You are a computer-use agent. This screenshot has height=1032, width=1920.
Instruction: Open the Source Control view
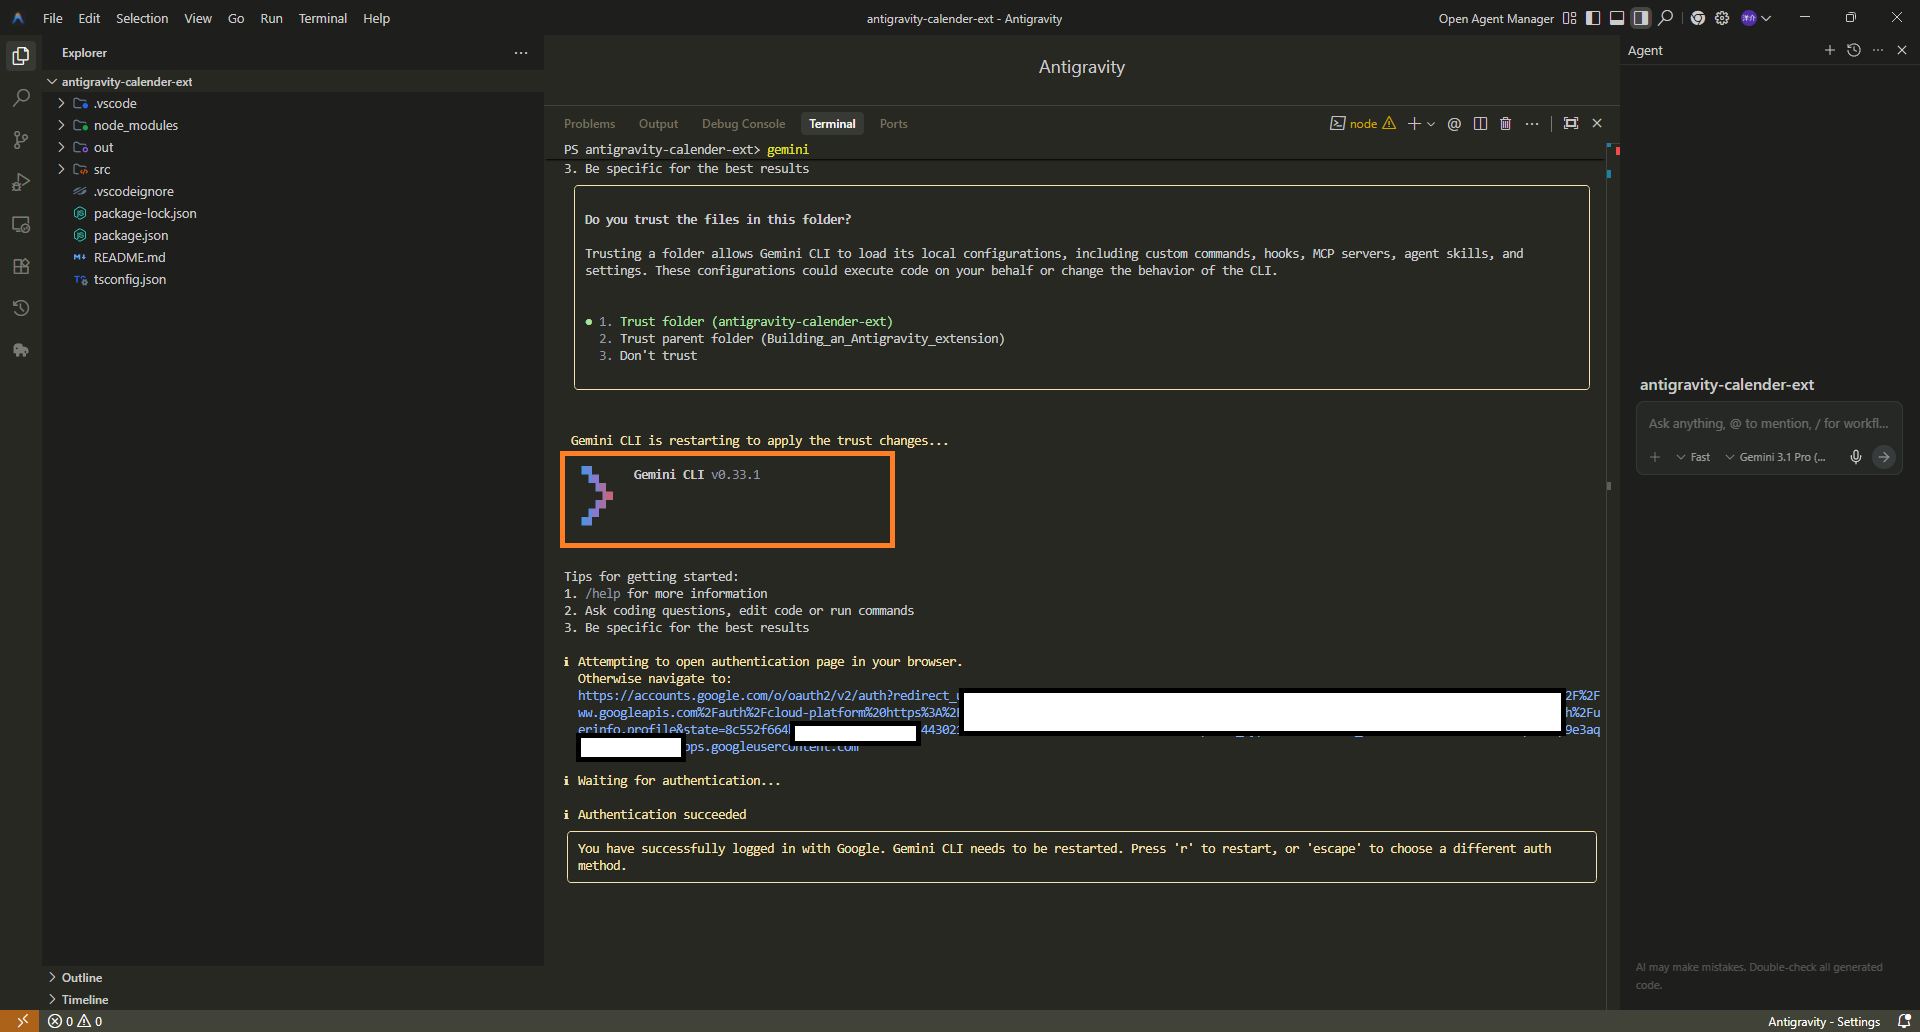click(20, 140)
